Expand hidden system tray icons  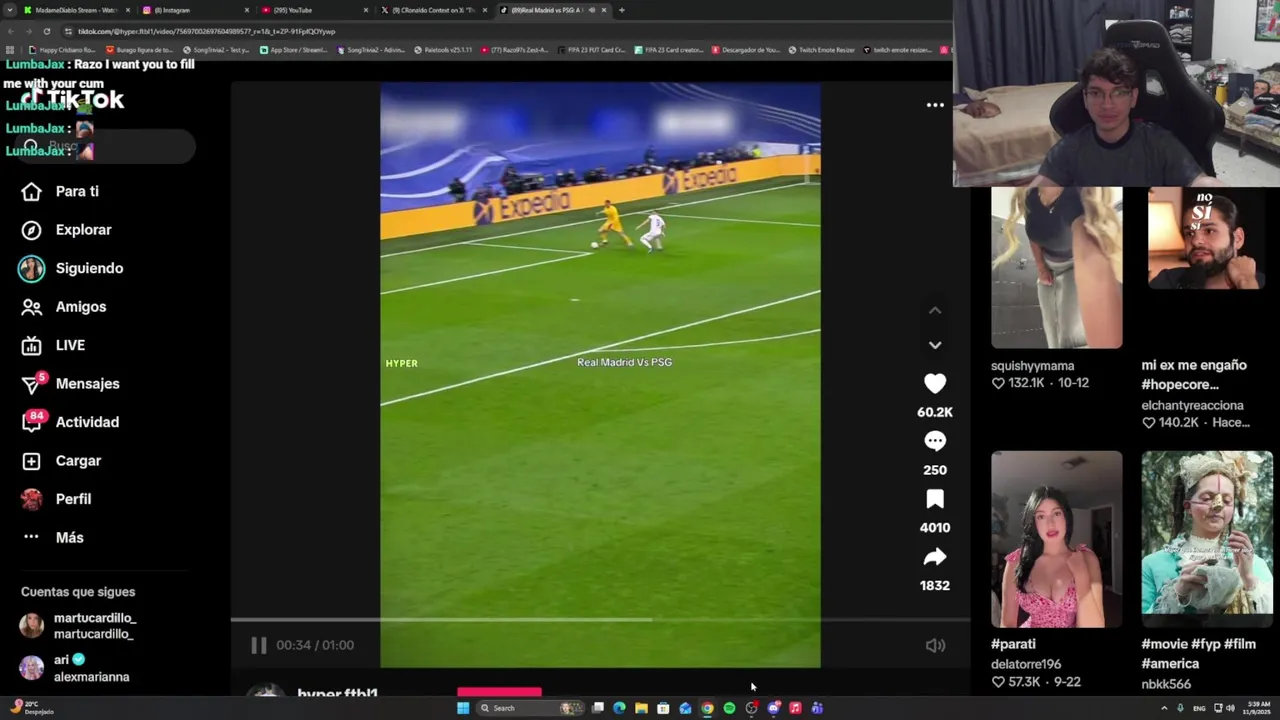pyautogui.click(x=1164, y=708)
